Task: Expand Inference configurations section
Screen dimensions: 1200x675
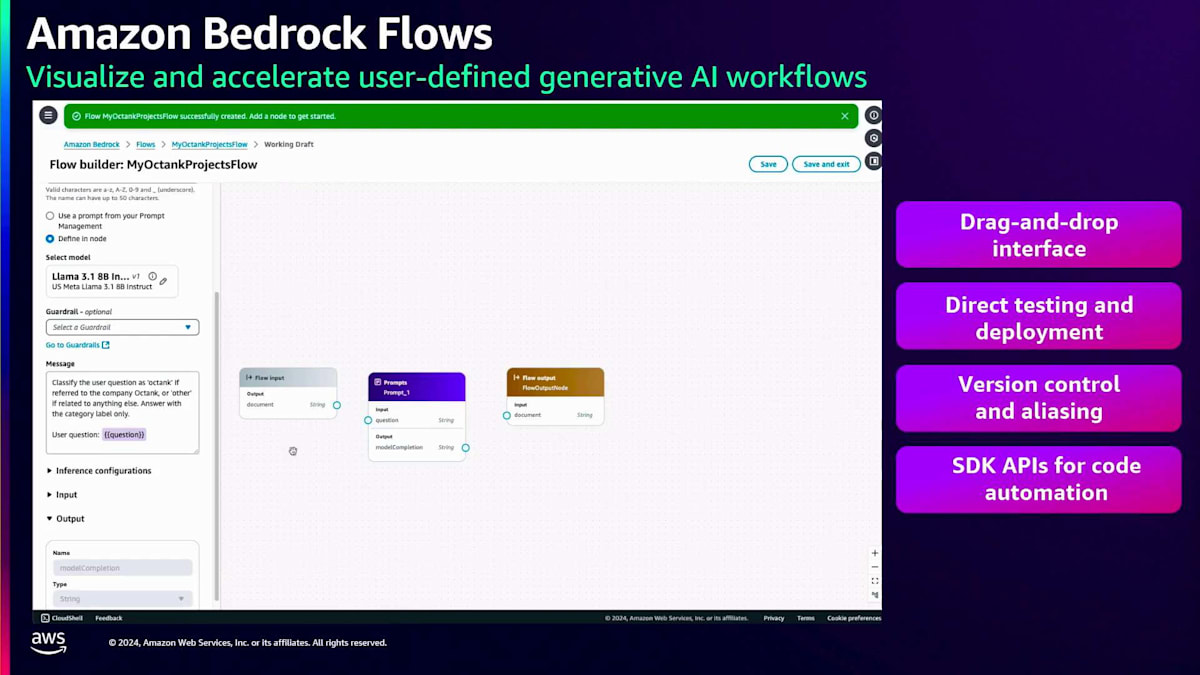Action: coord(99,471)
